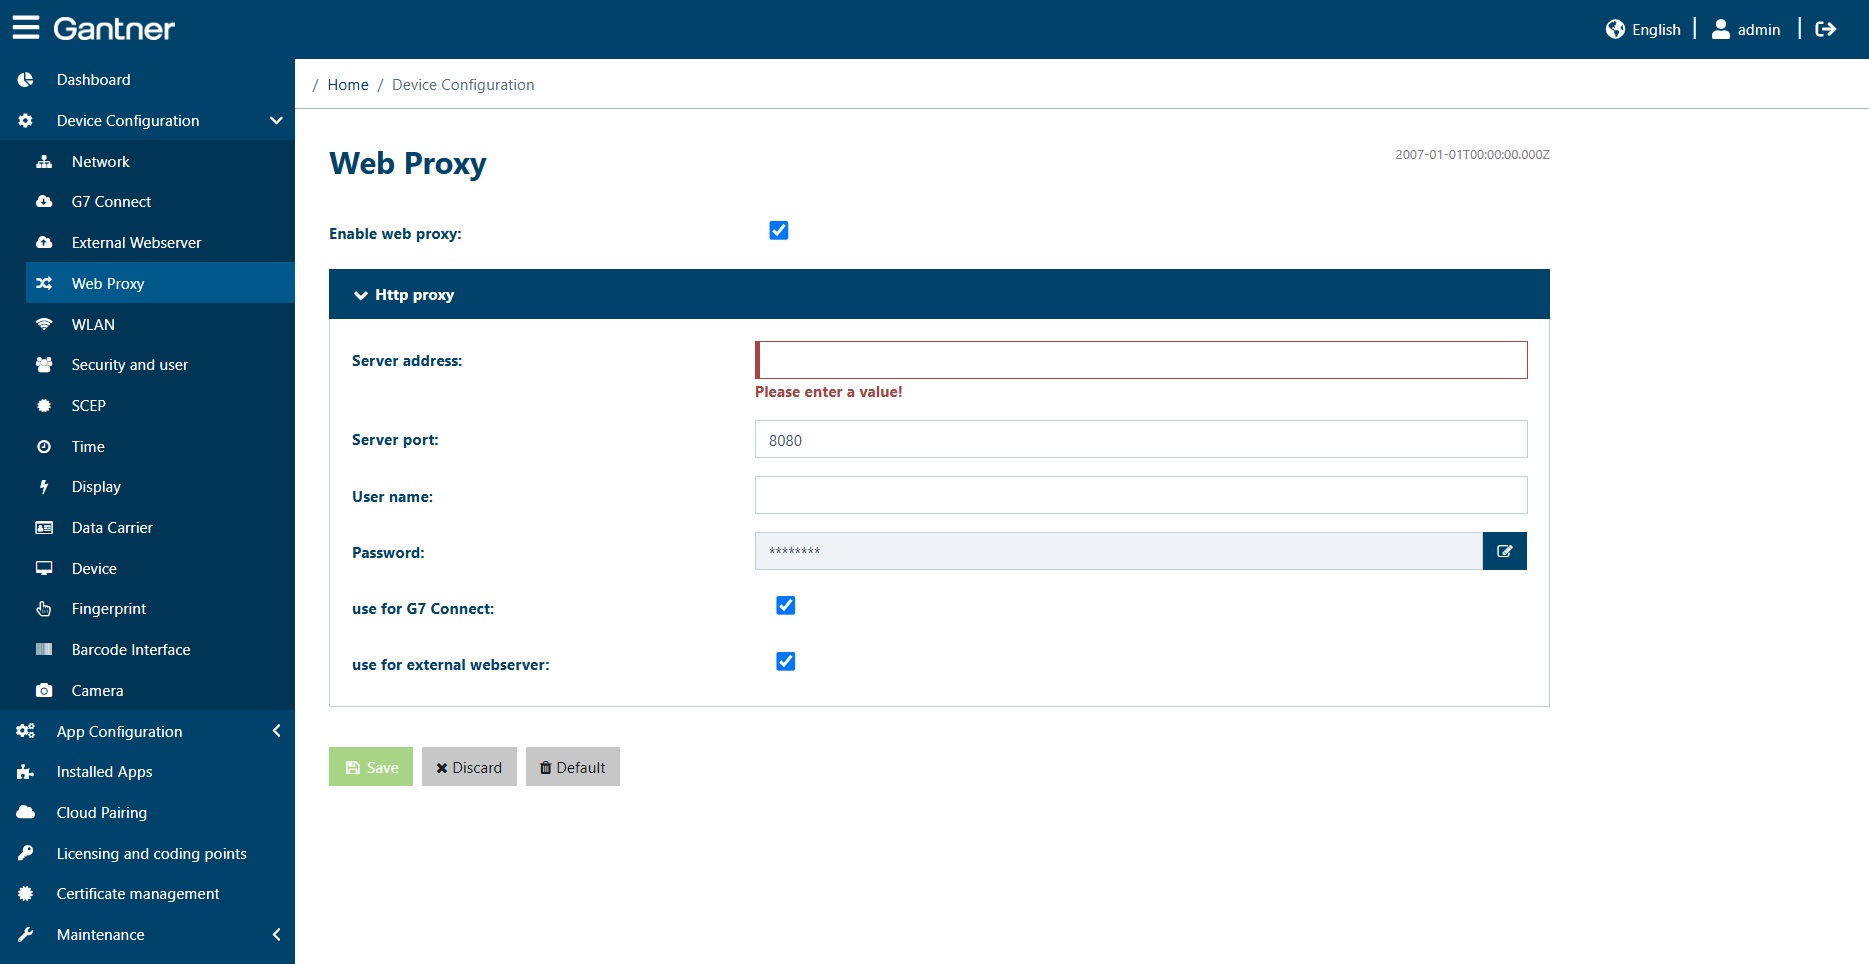Click the Camera icon in sidebar

[x=44, y=691]
